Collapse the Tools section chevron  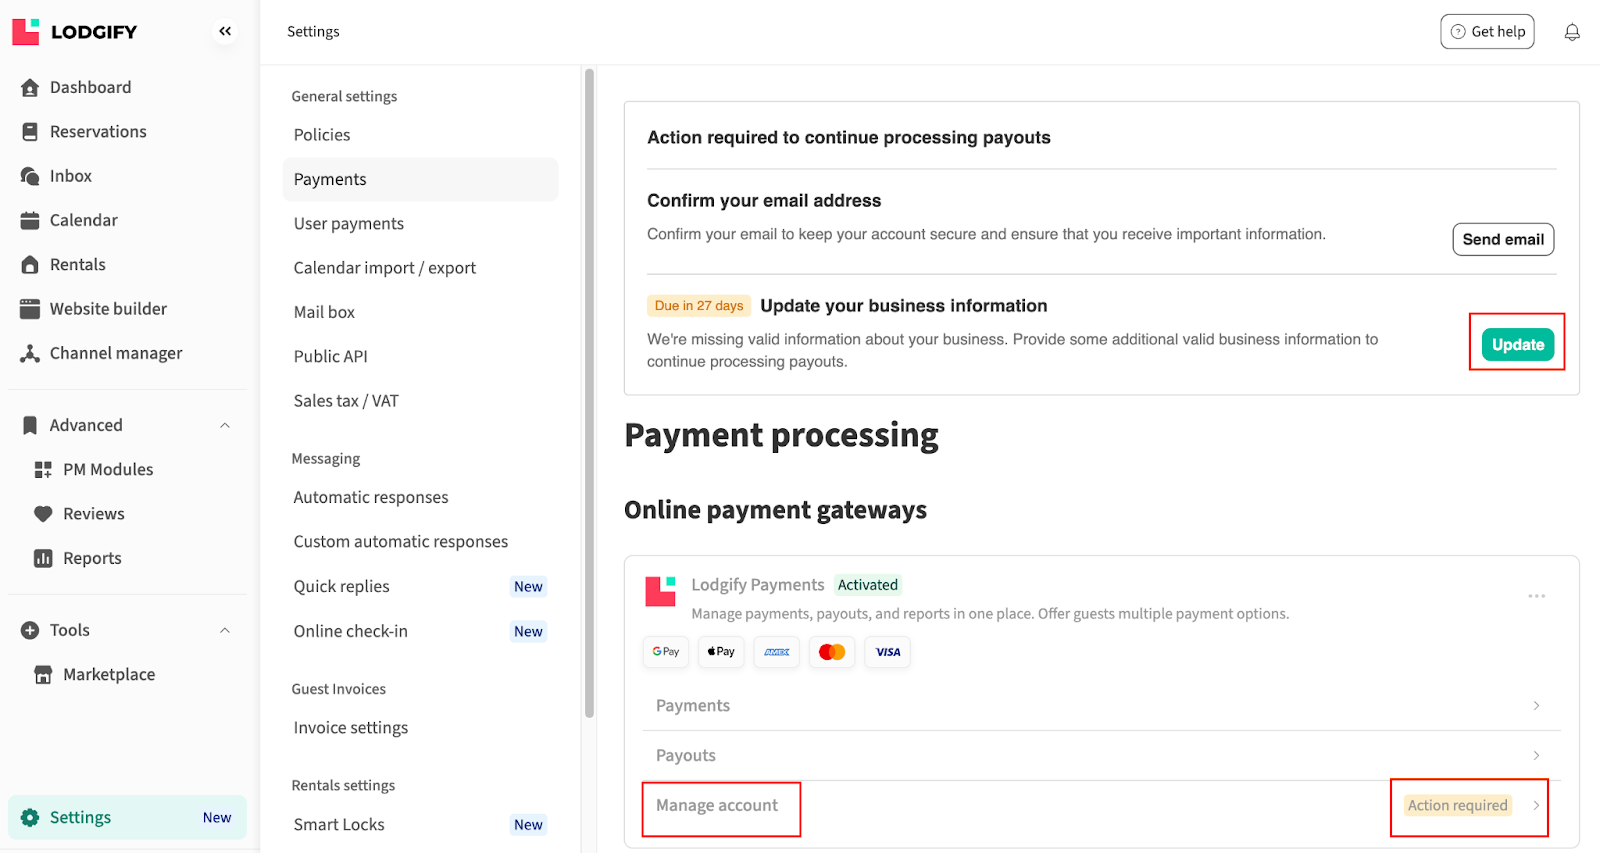click(x=225, y=631)
